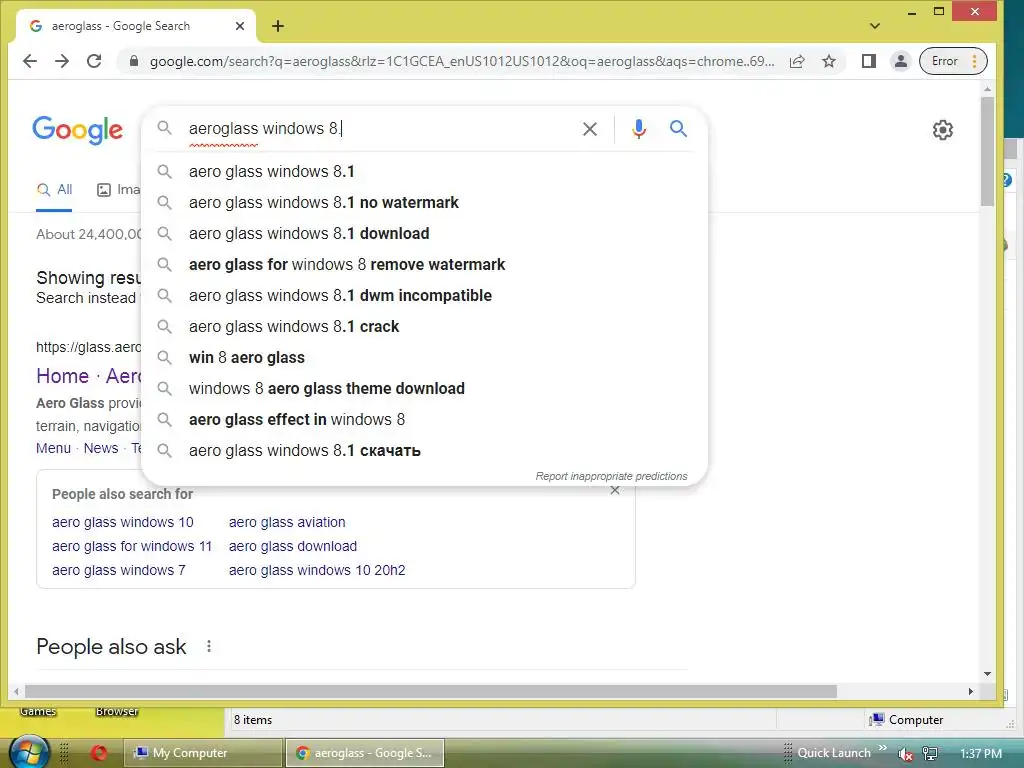Dismiss the People also search for box

(615, 490)
